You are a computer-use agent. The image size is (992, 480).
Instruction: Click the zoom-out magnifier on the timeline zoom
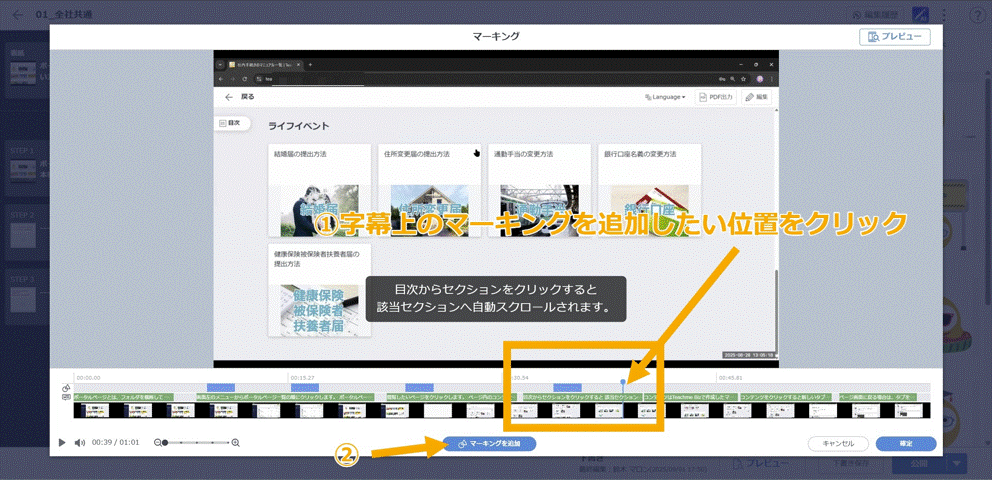(158, 442)
